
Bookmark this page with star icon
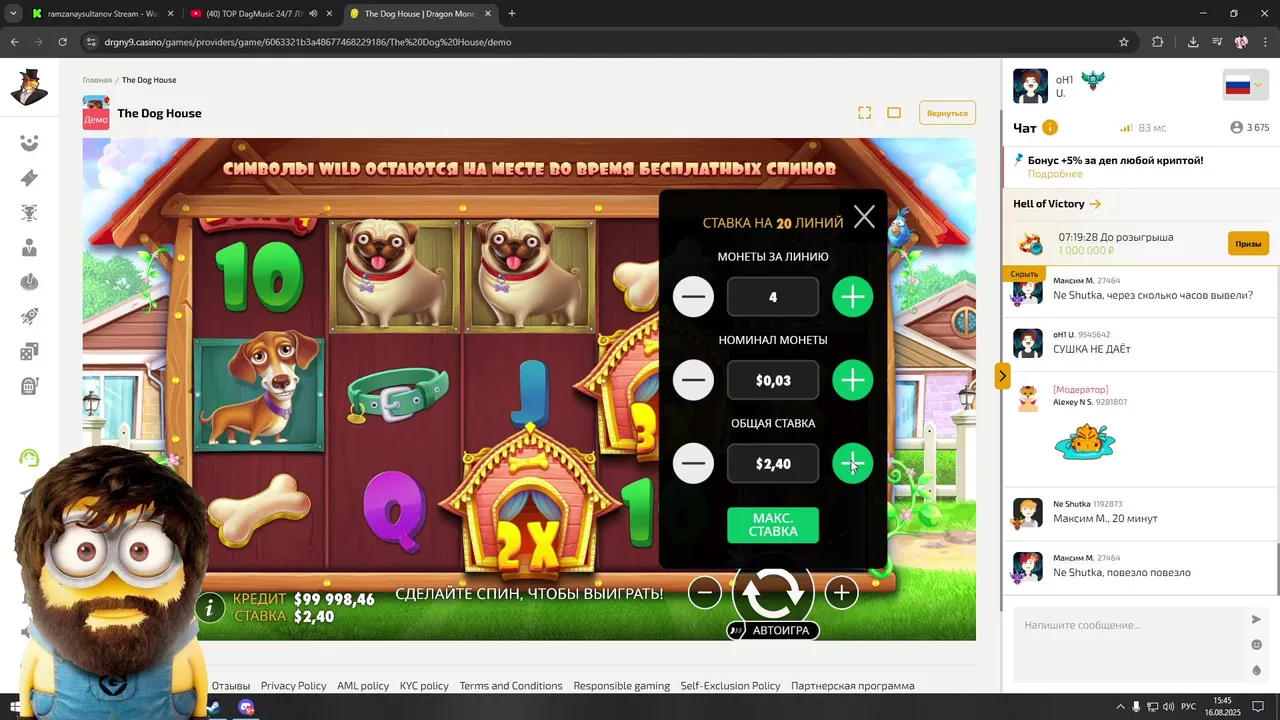[1123, 42]
